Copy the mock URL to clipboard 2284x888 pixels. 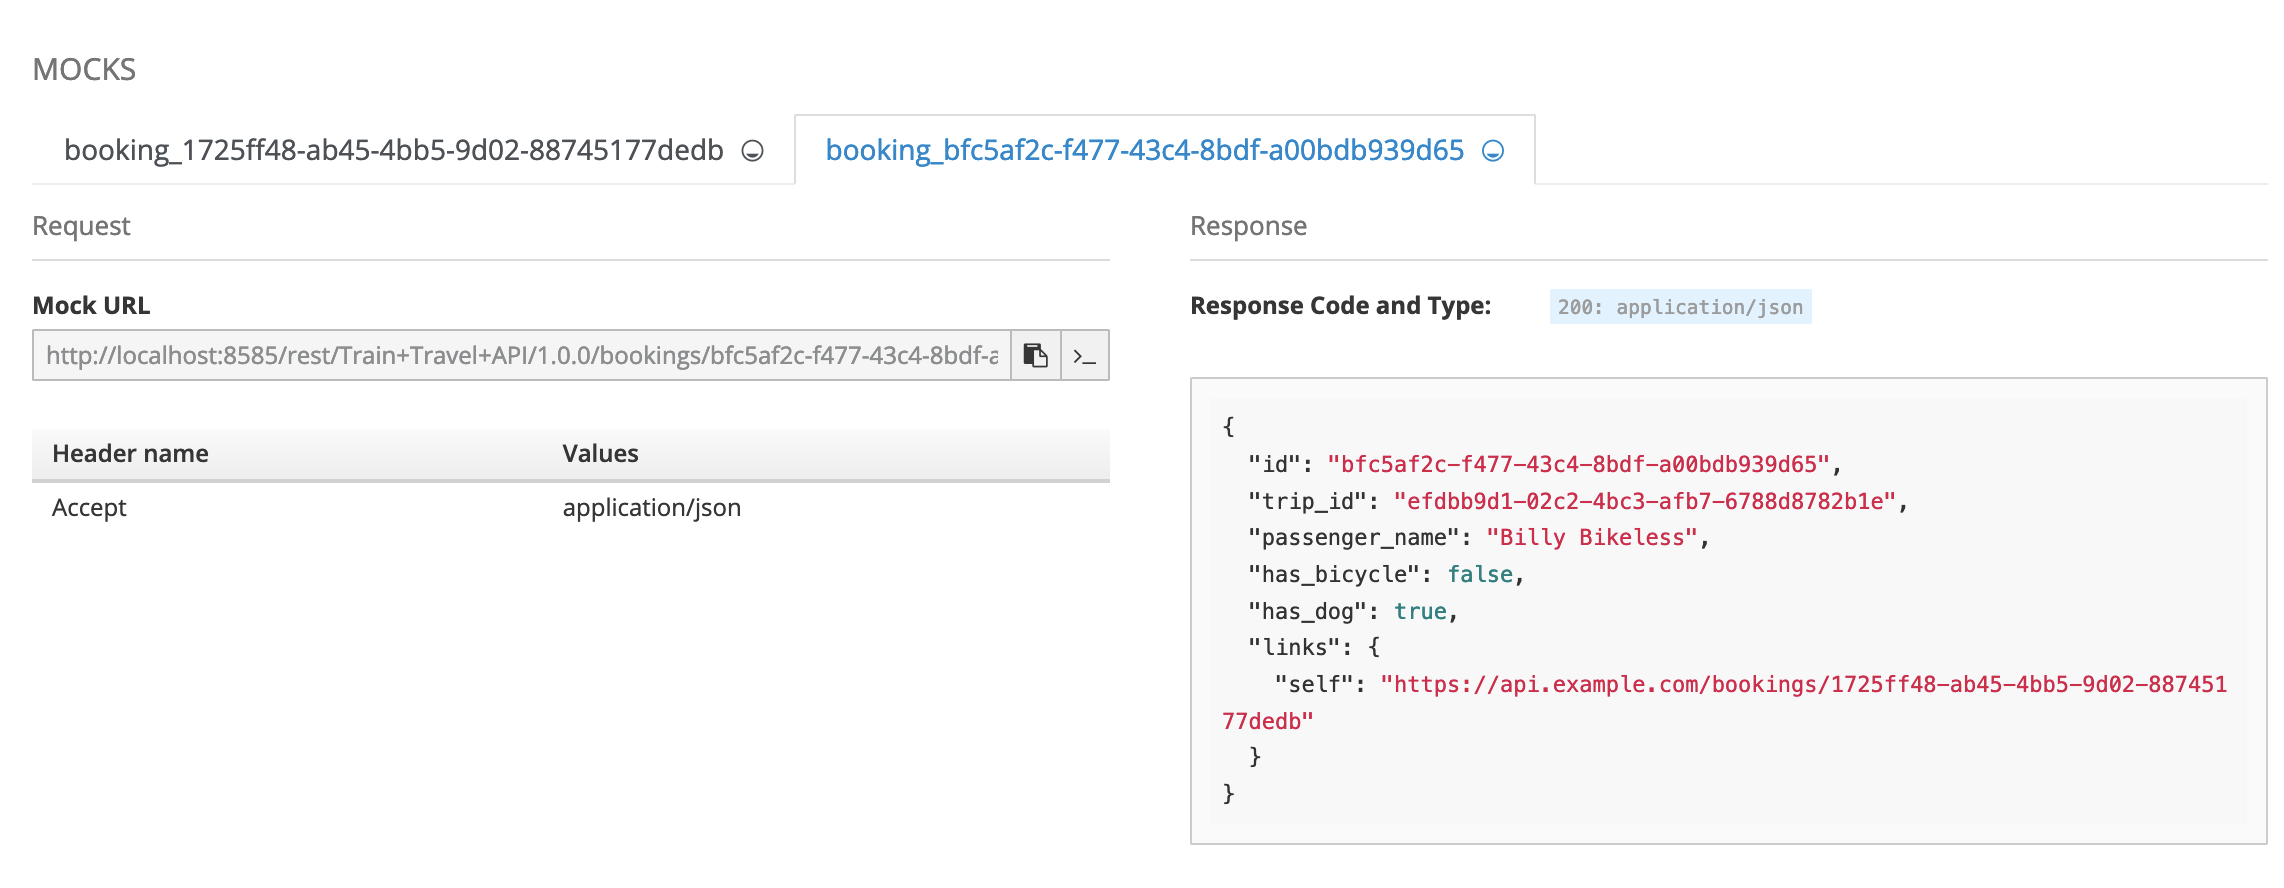(1035, 356)
